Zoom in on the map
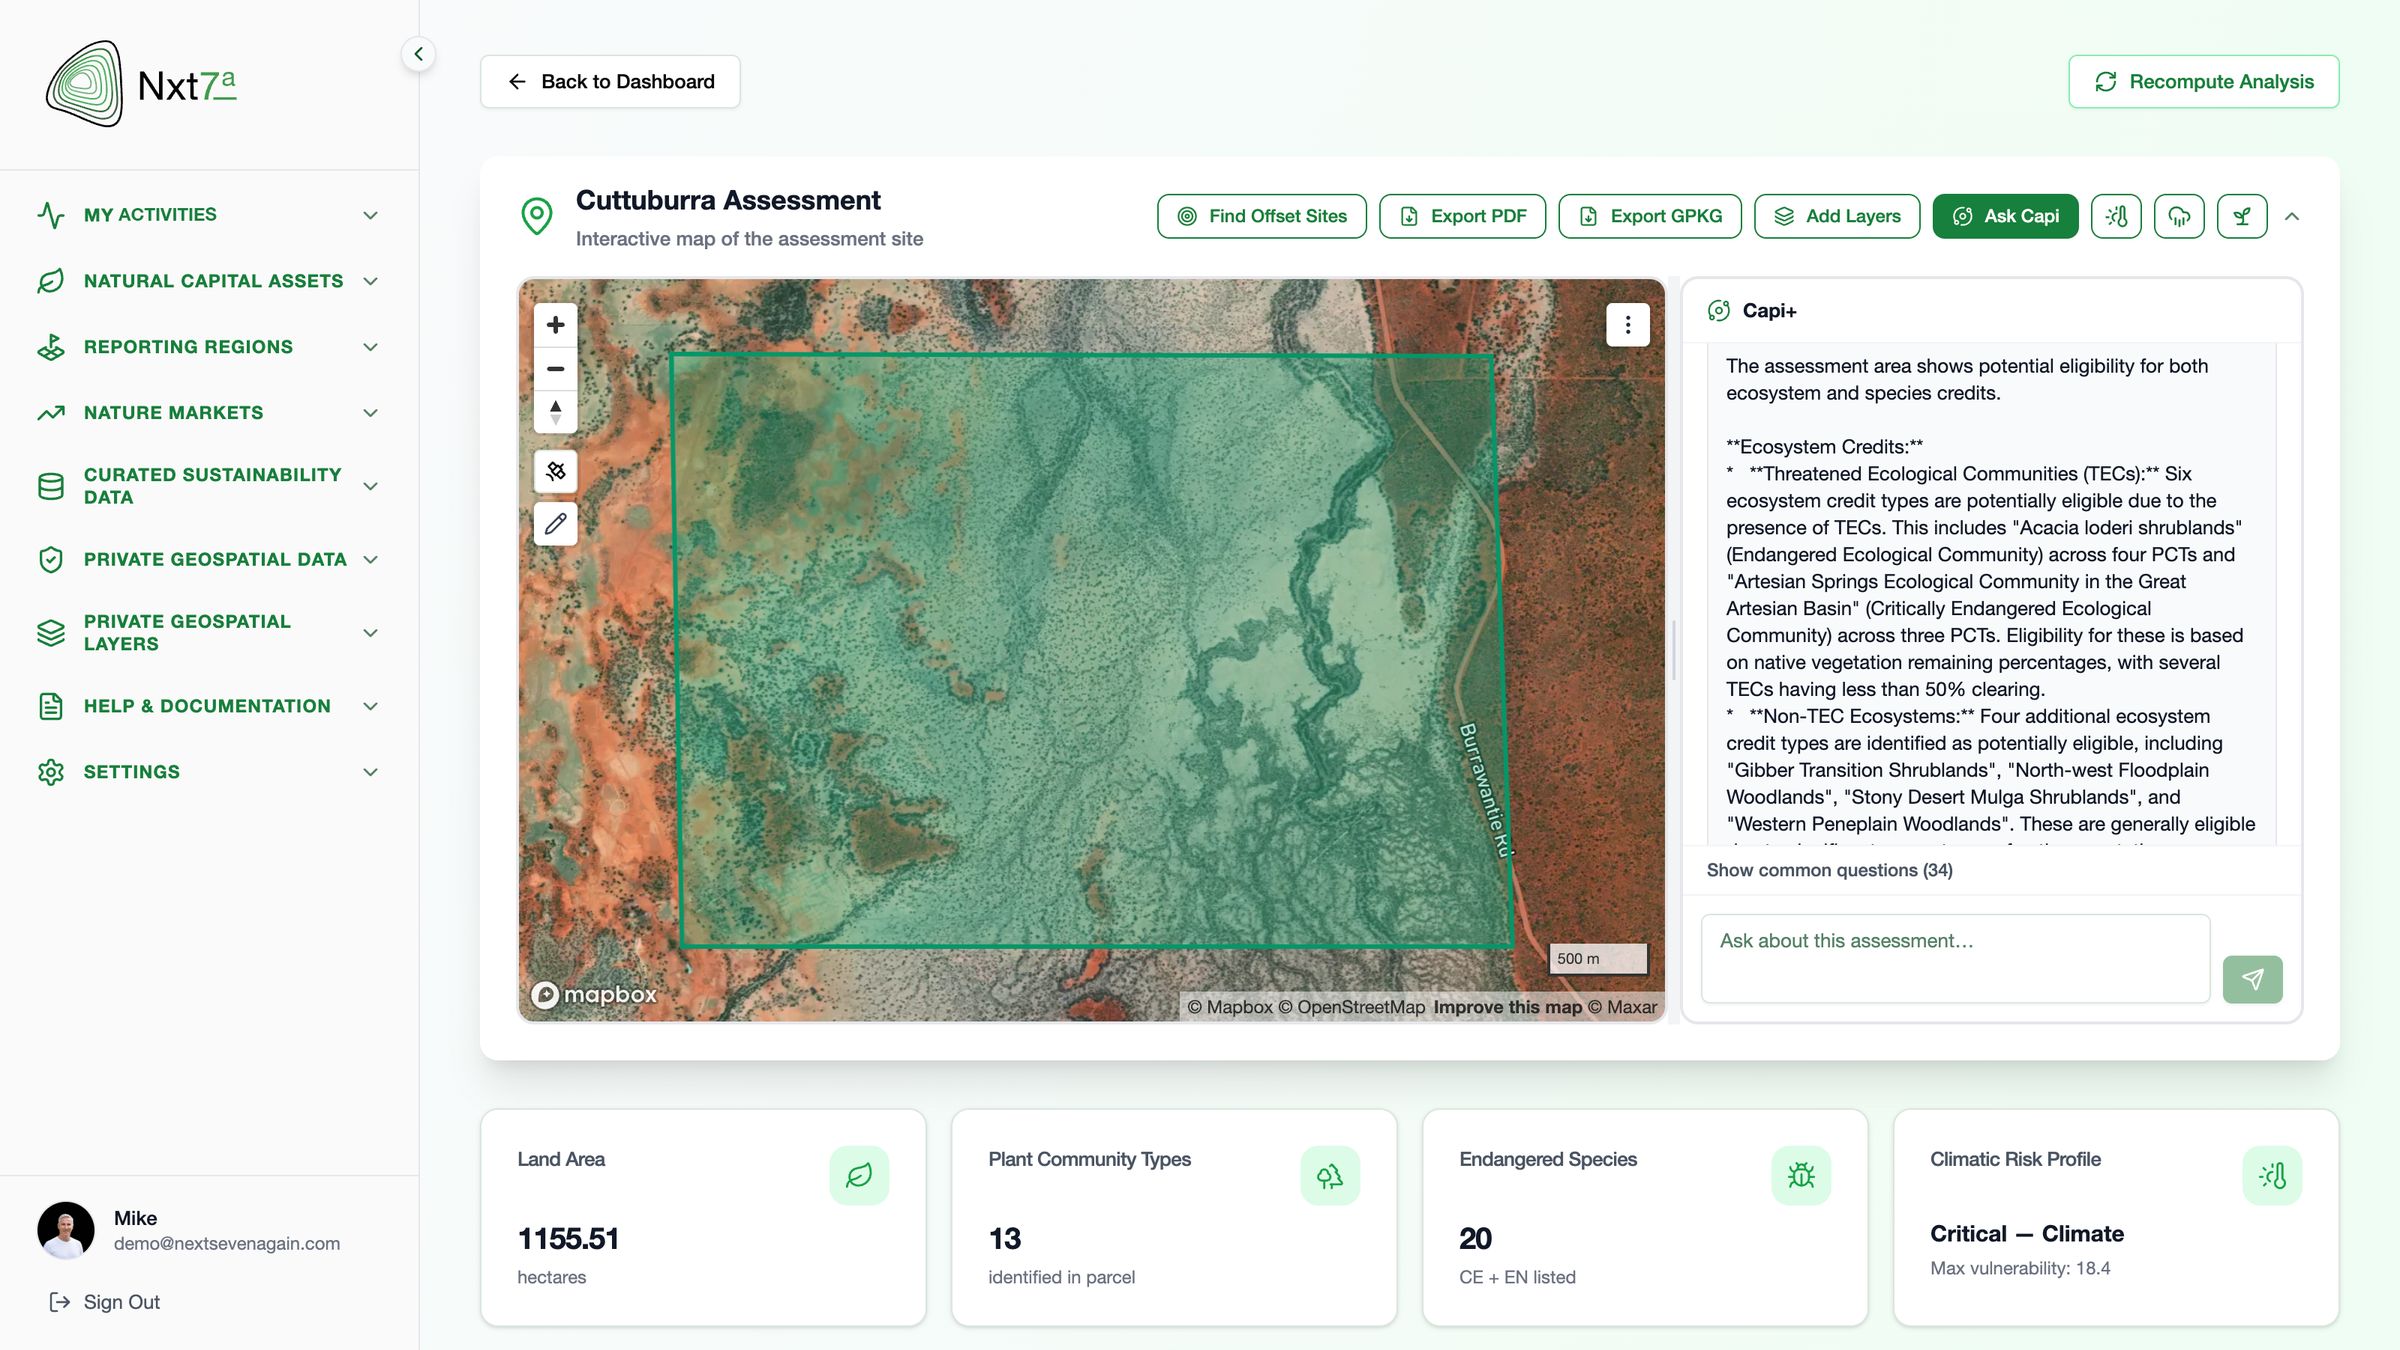The height and width of the screenshot is (1350, 2400). (556, 325)
